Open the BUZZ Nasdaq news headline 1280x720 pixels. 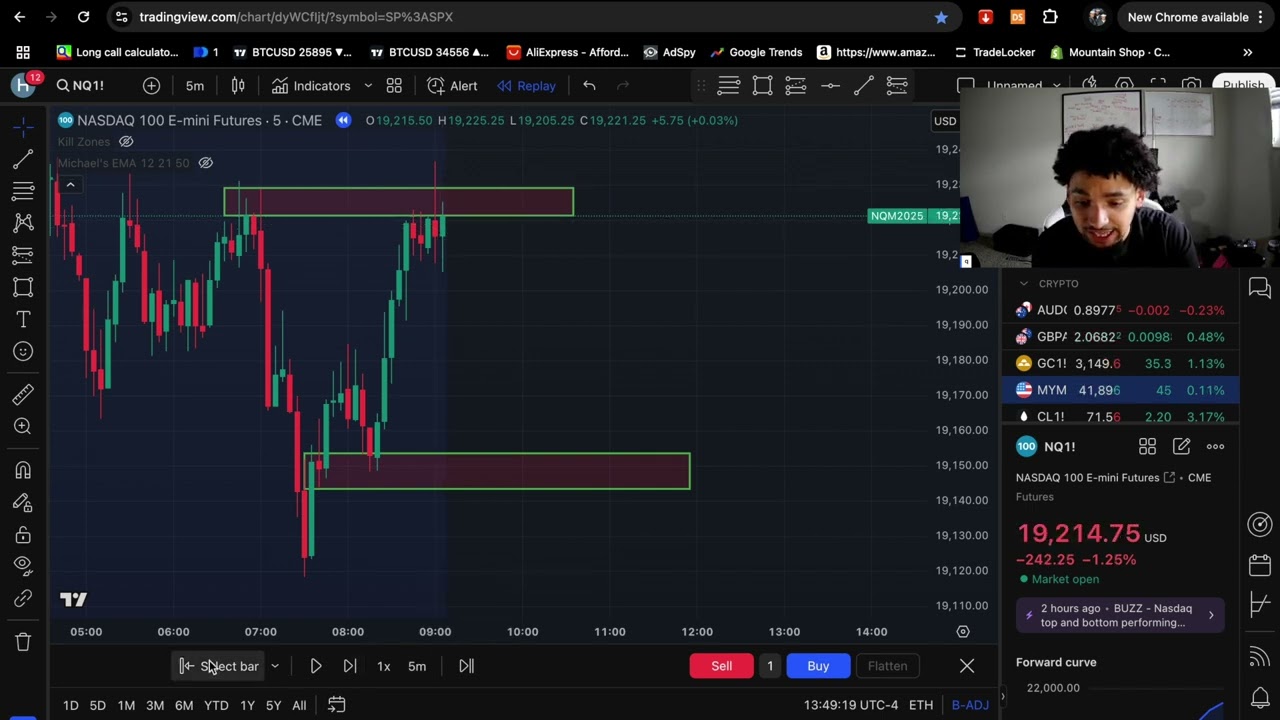(1118, 616)
